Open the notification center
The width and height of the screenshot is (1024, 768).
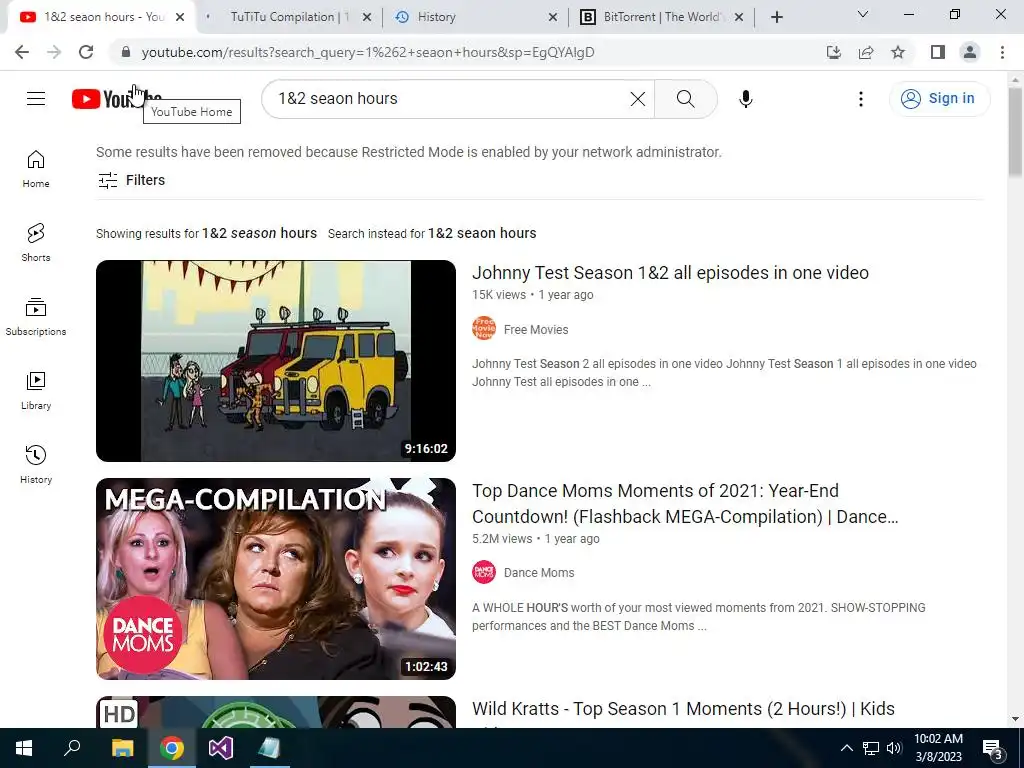coord(993,749)
